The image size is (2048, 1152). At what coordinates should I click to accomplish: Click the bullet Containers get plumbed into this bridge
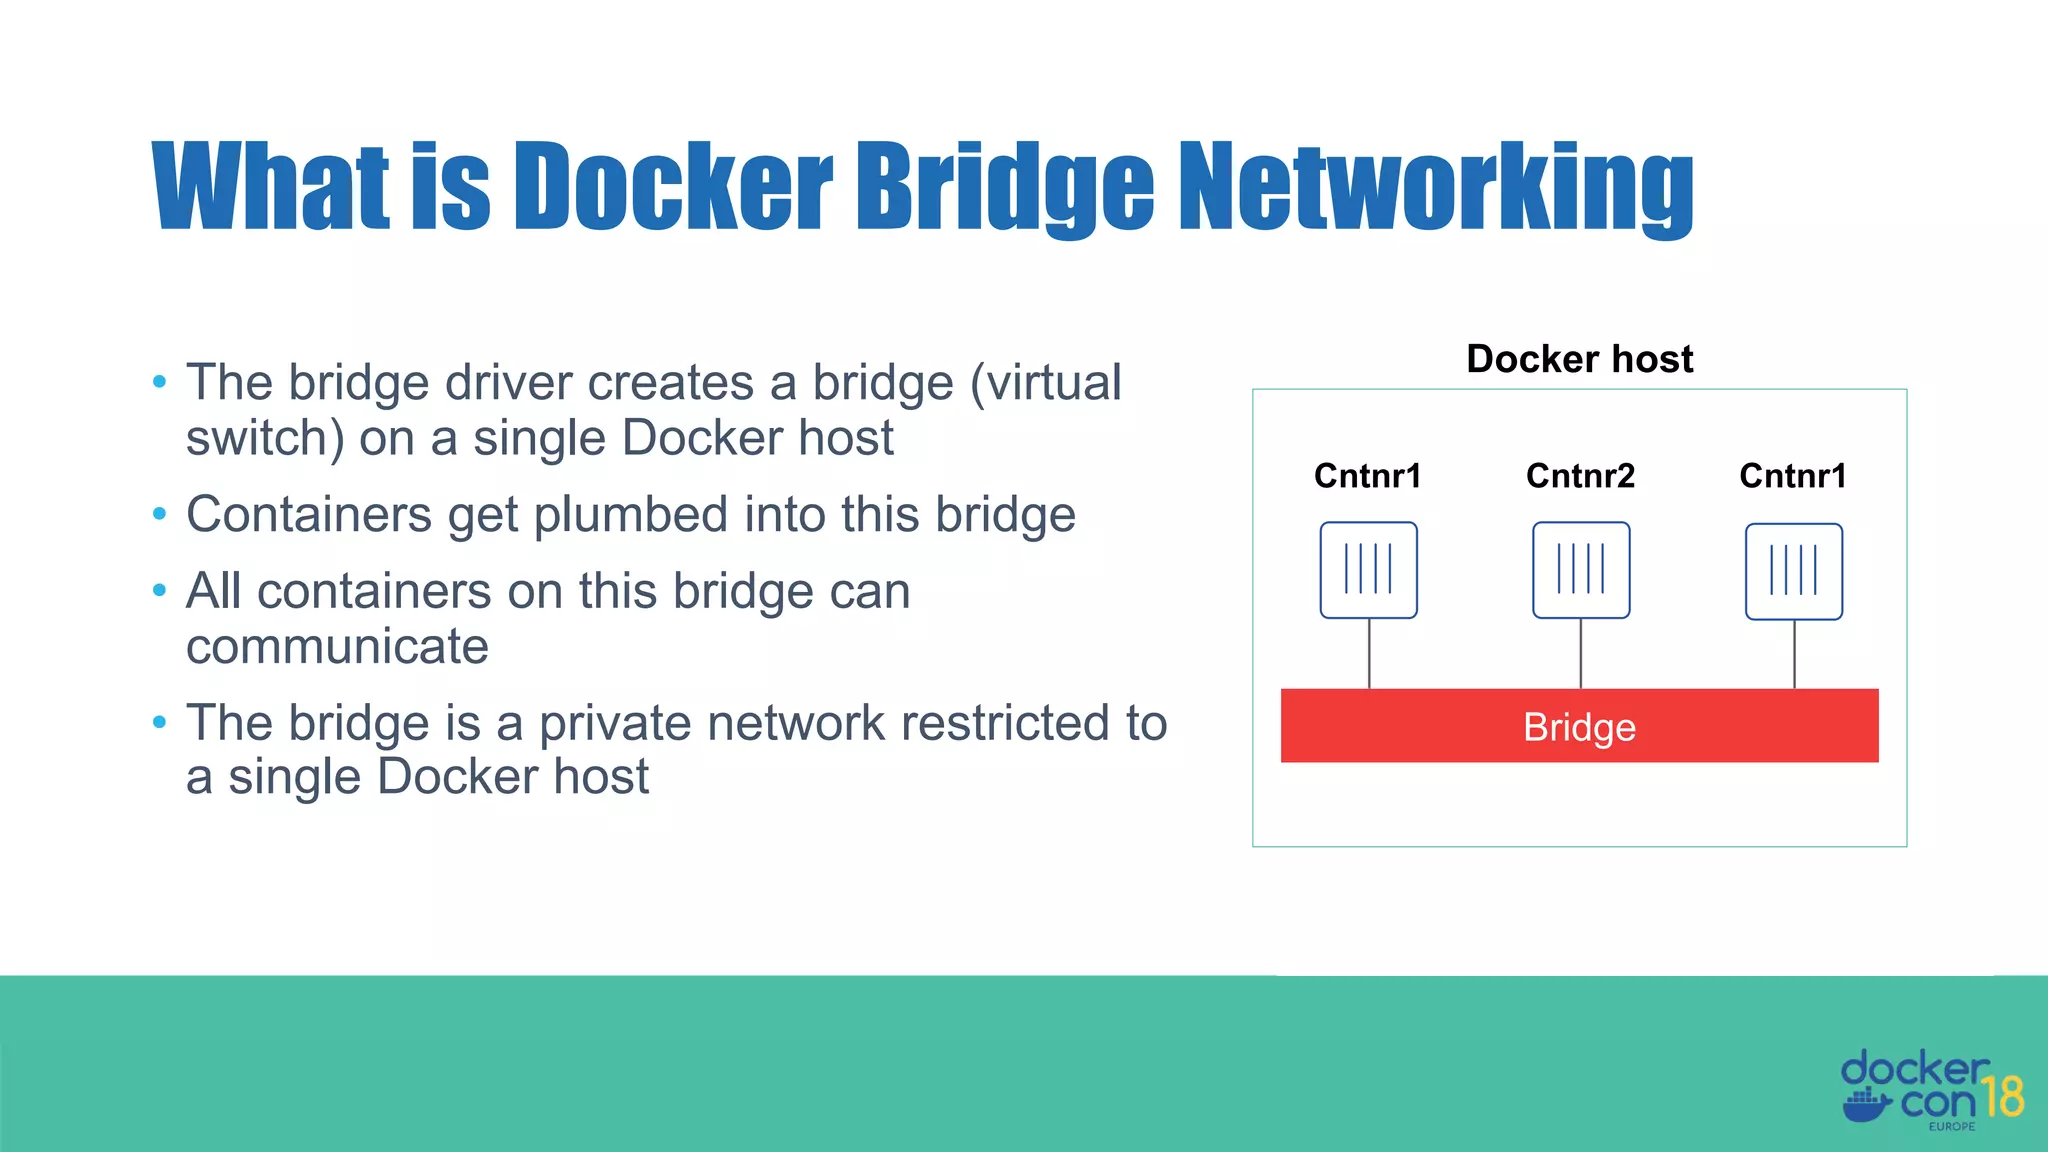tap(630, 515)
